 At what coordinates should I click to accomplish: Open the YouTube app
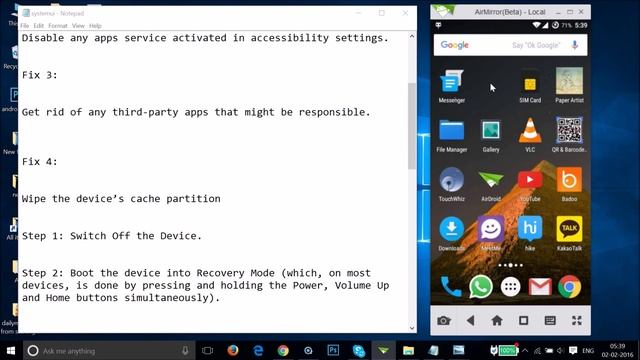(530, 186)
